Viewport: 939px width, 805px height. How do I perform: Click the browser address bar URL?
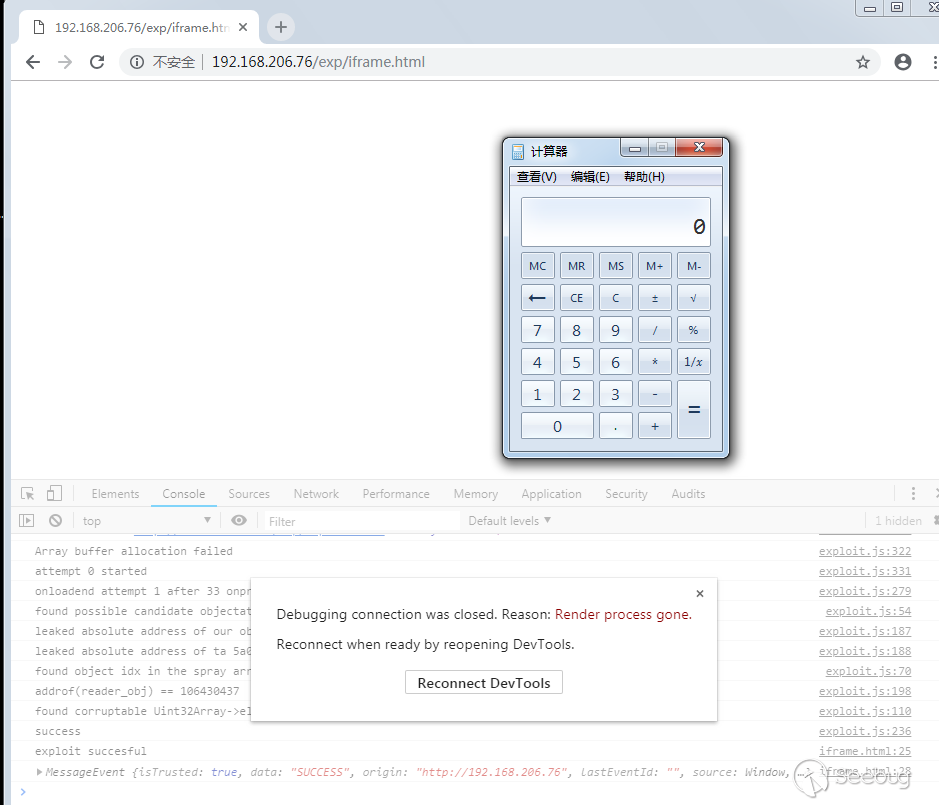coord(318,62)
